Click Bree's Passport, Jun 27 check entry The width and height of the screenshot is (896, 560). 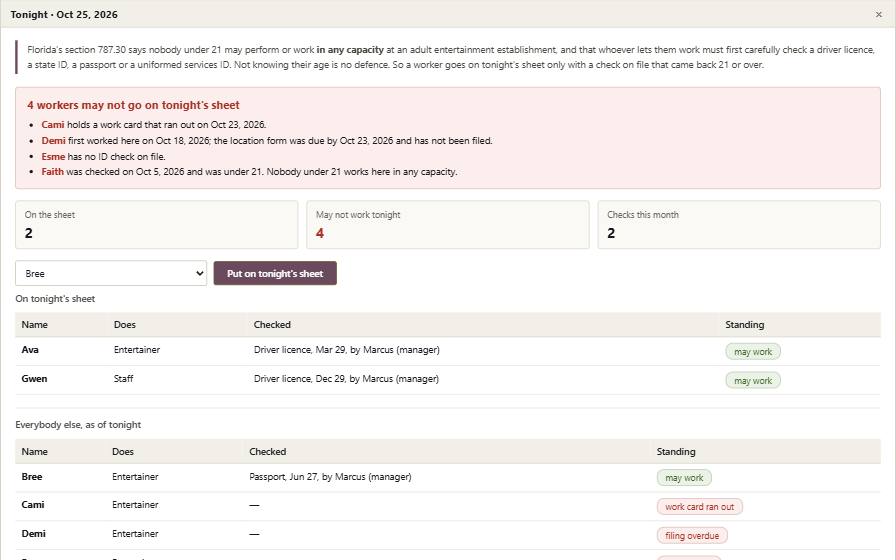[330, 477]
